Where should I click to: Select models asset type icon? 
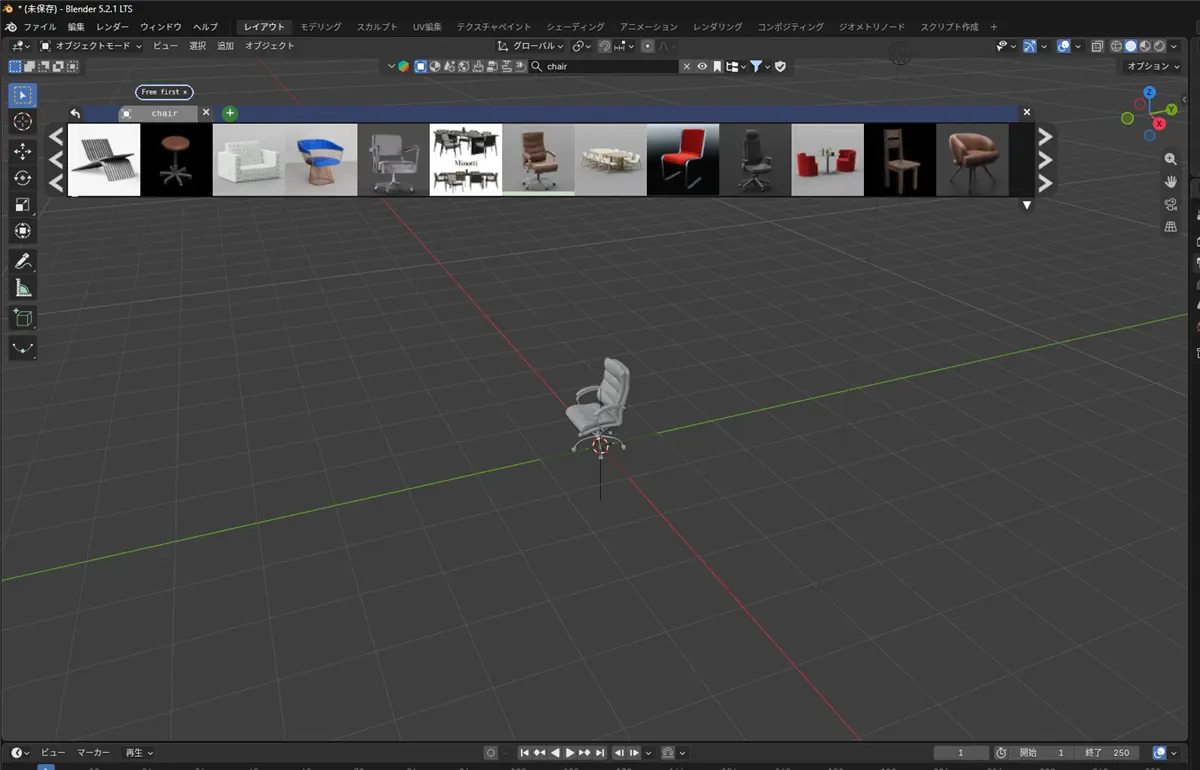click(x=421, y=67)
